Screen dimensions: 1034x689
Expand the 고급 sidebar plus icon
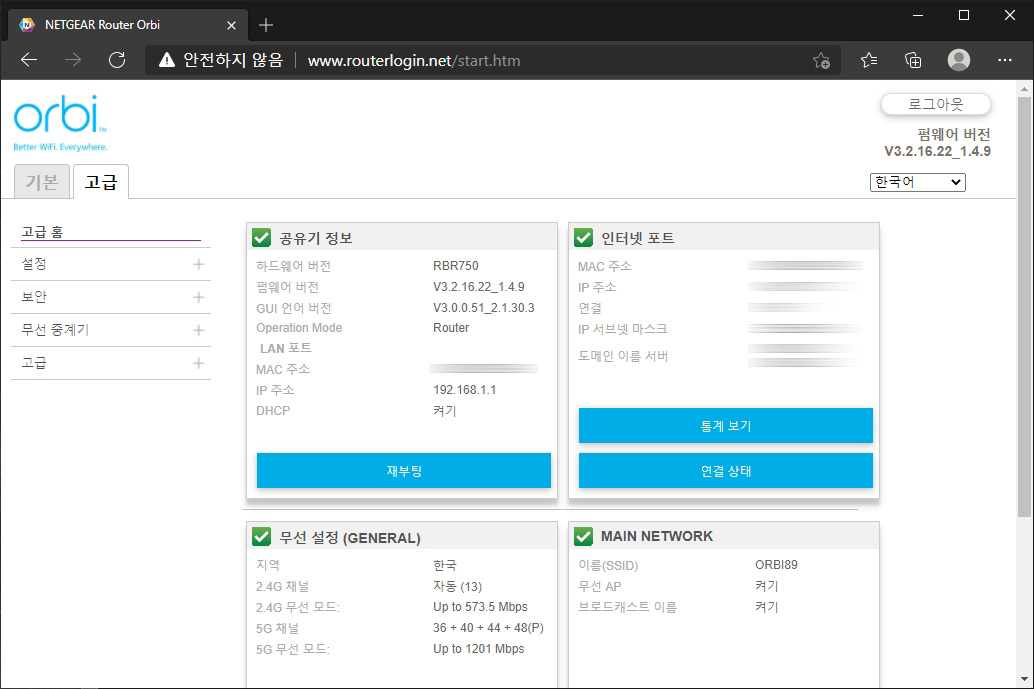[x=198, y=363]
